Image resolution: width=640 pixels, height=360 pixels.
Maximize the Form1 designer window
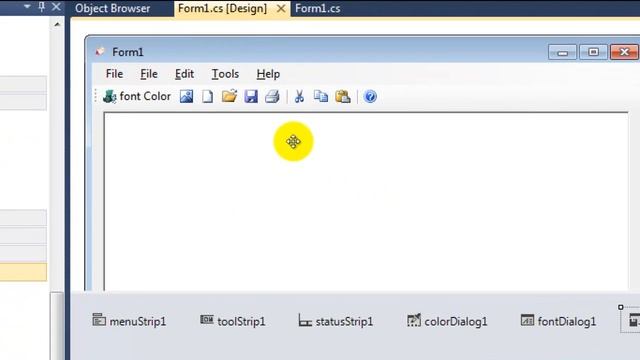[x=593, y=52]
